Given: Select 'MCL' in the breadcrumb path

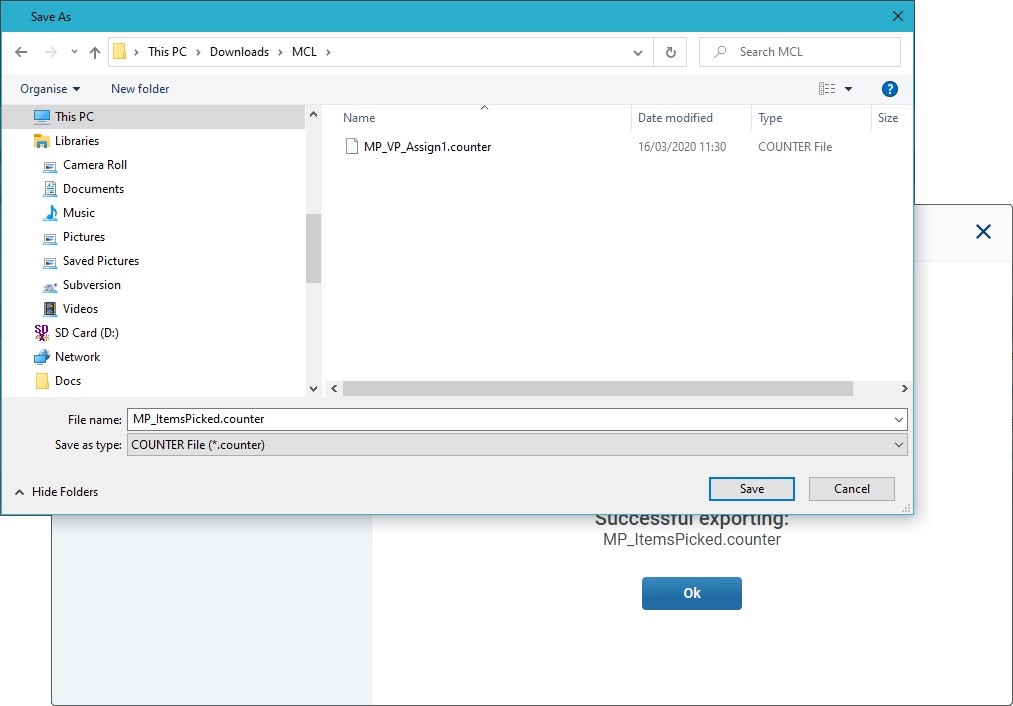Looking at the screenshot, I should [304, 52].
